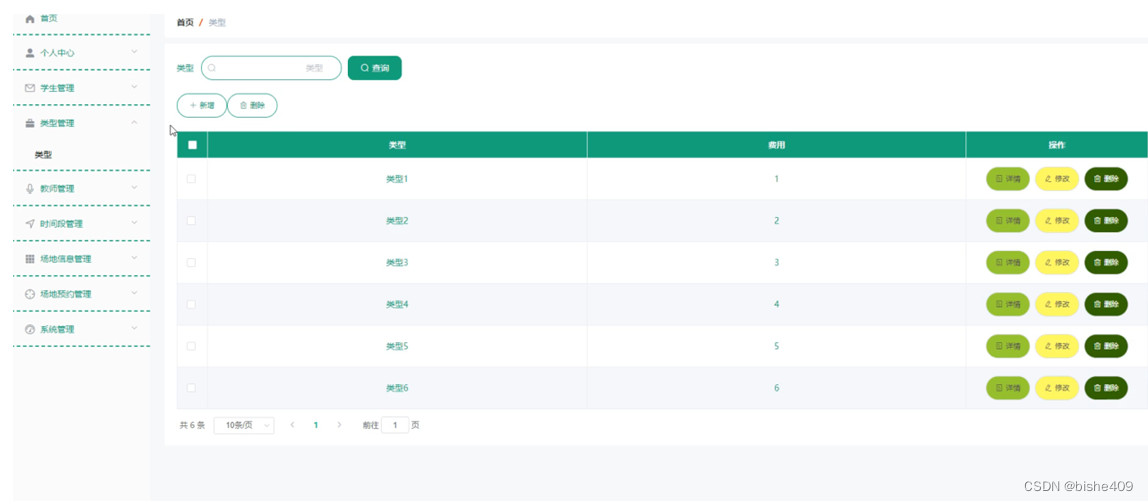Toggle the select-all checkbox in table header
1148x501 pixels.
193,145
